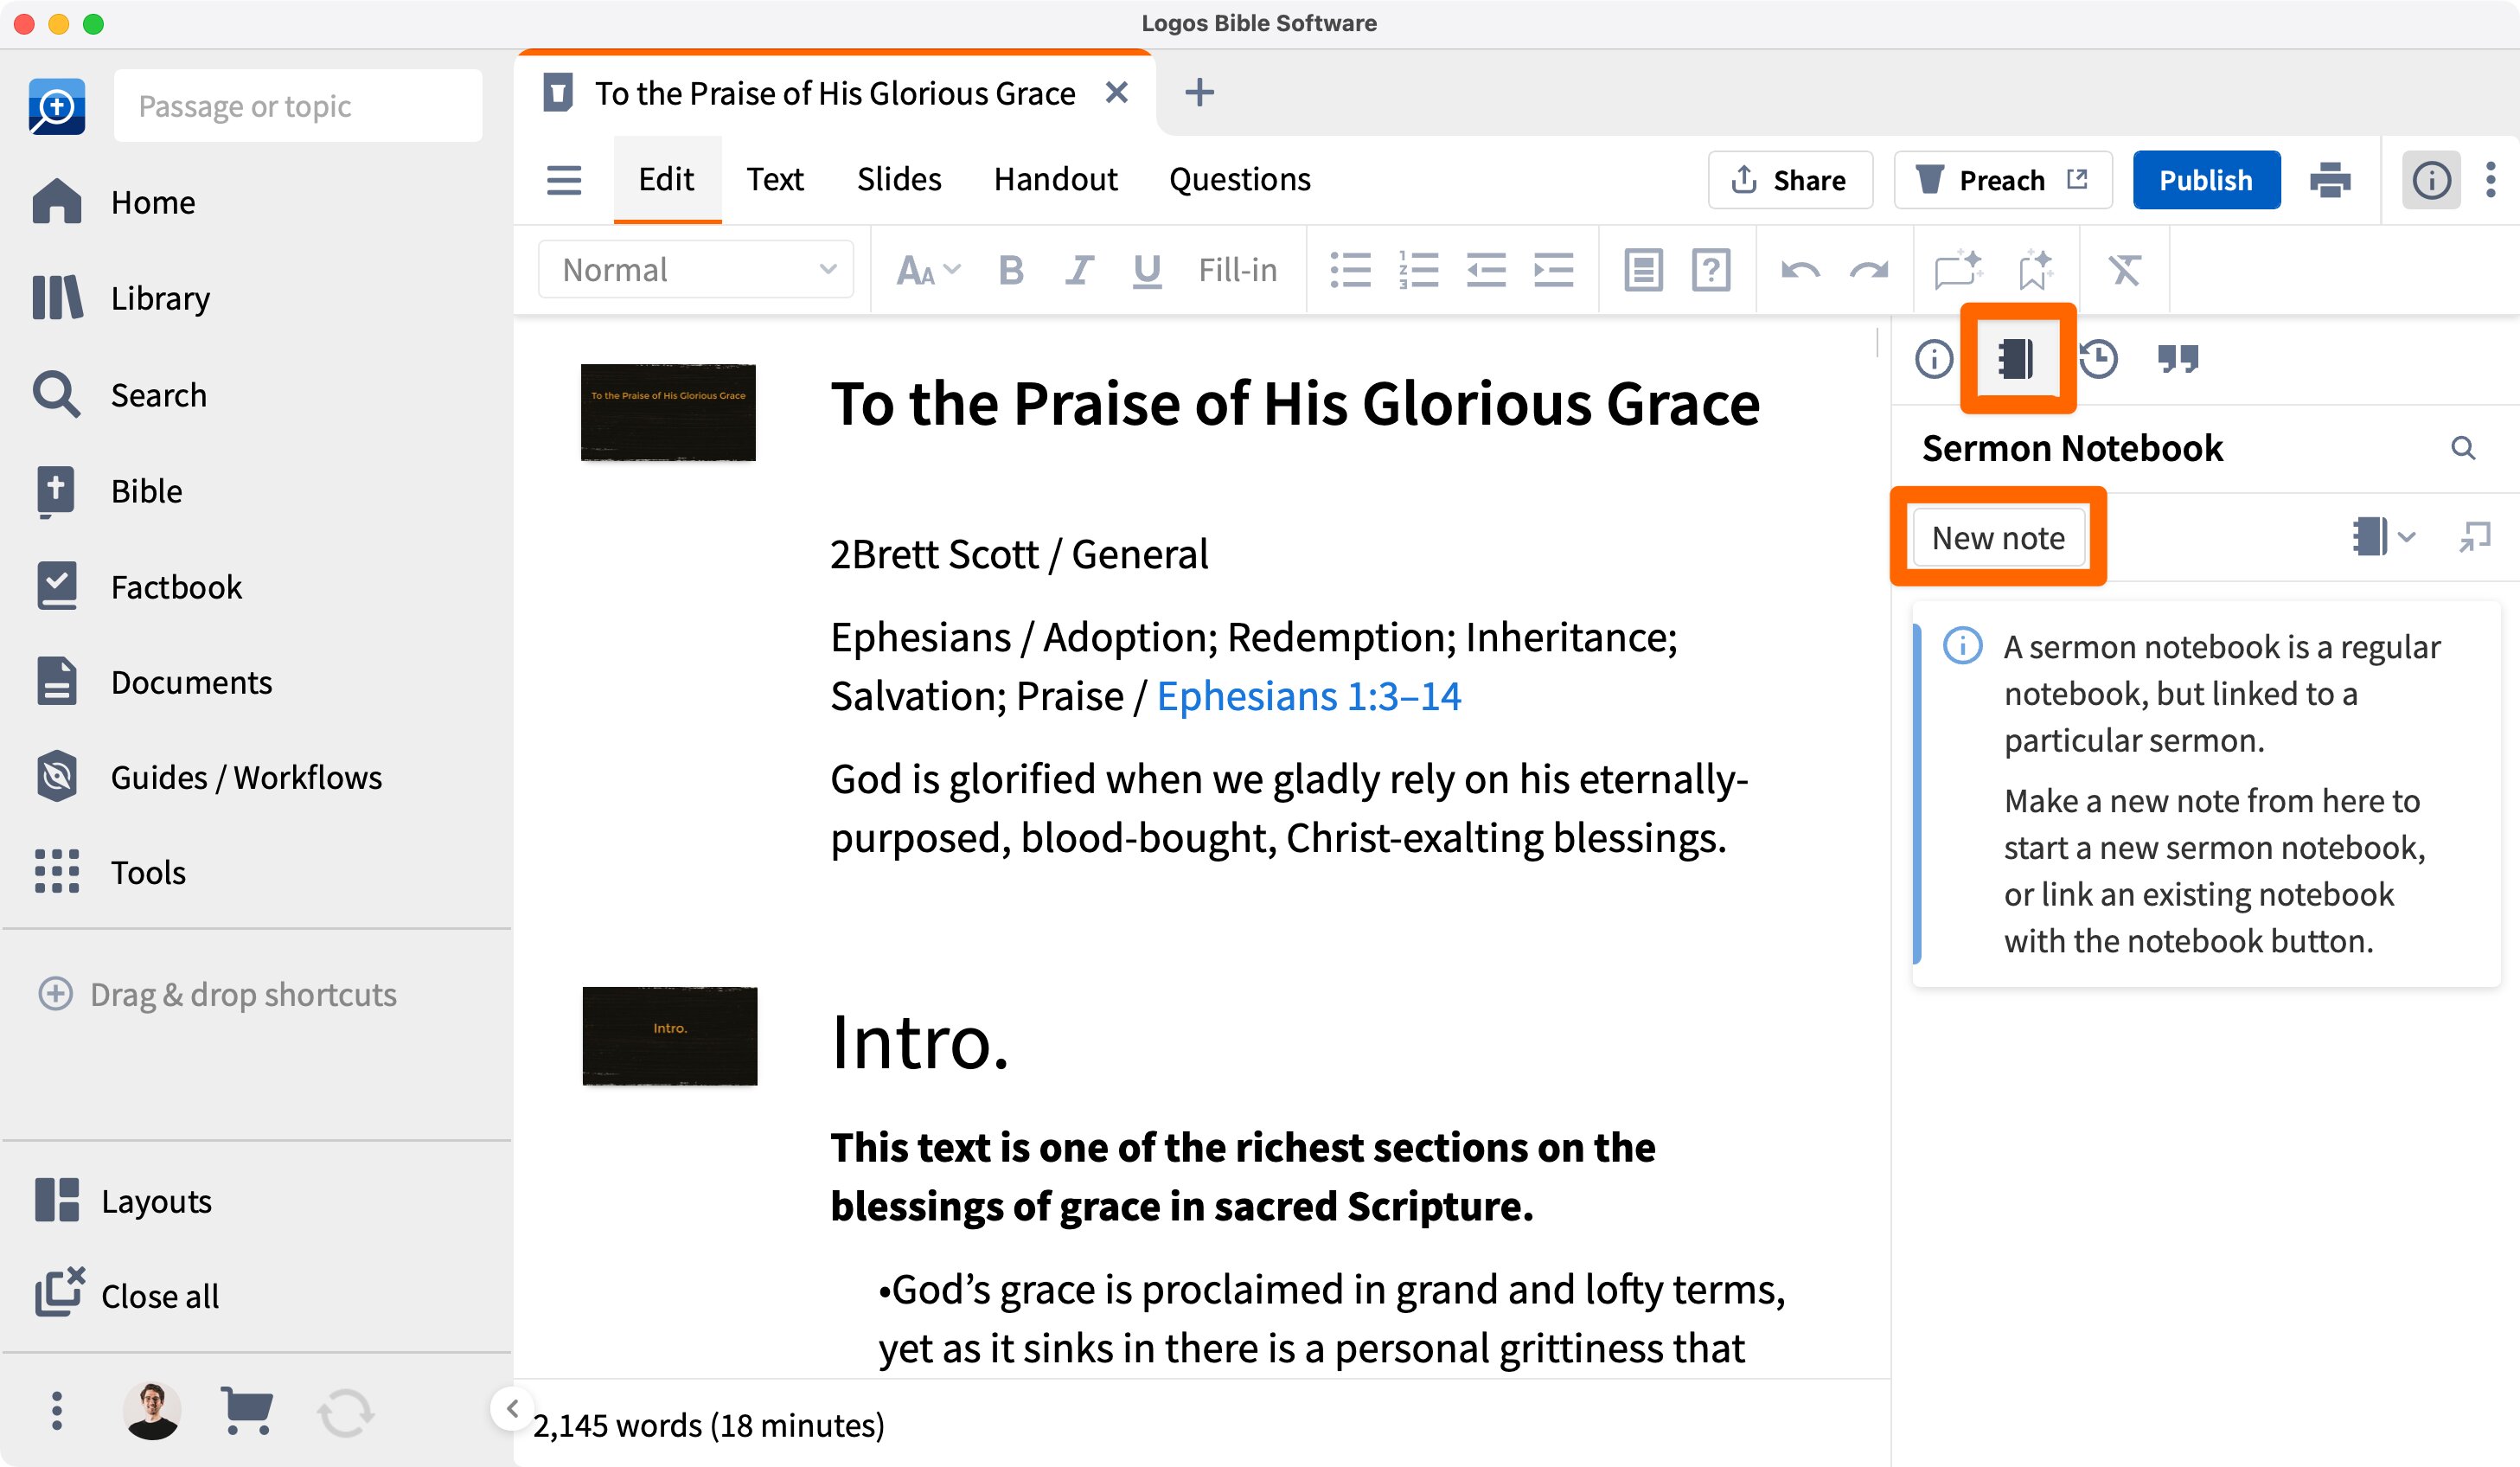
Task: Toggle numbered list
Action: coord(1418,270)
